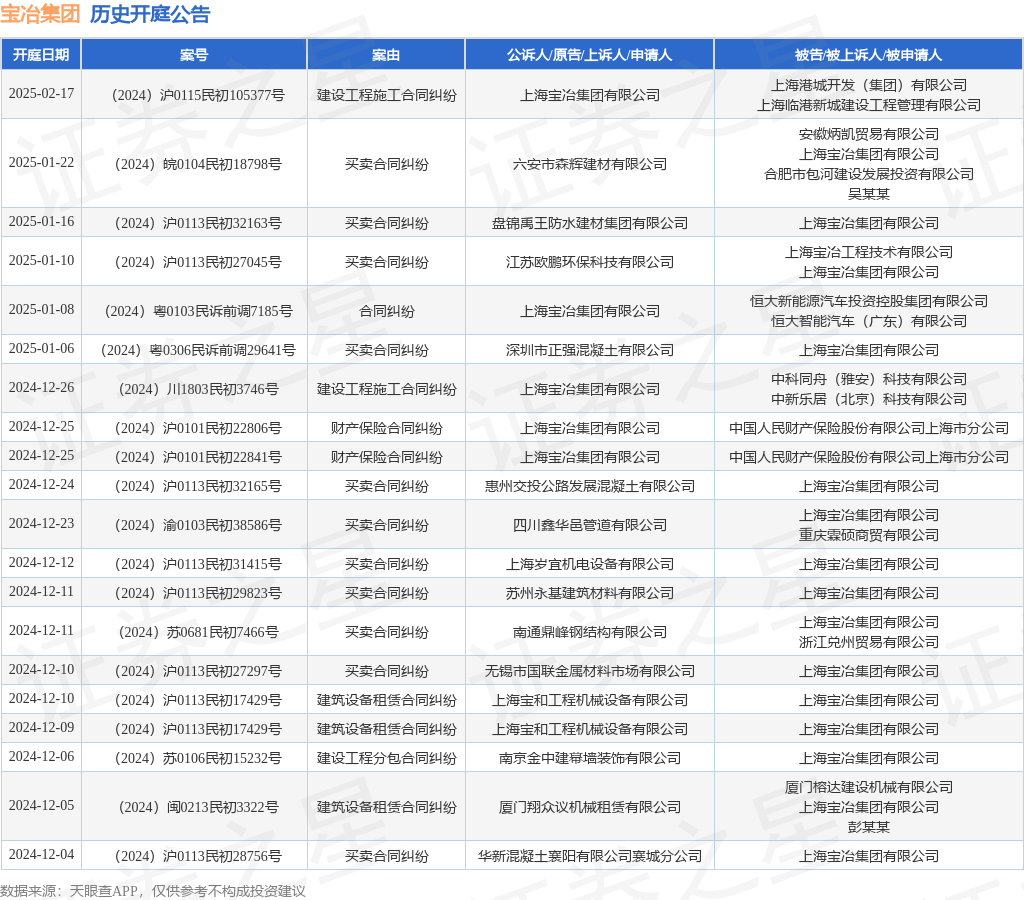The image size is (1024, 900).
Task: Click defendant 中科同舟（雅安）科技有限公司
Action: coord(869,379)
